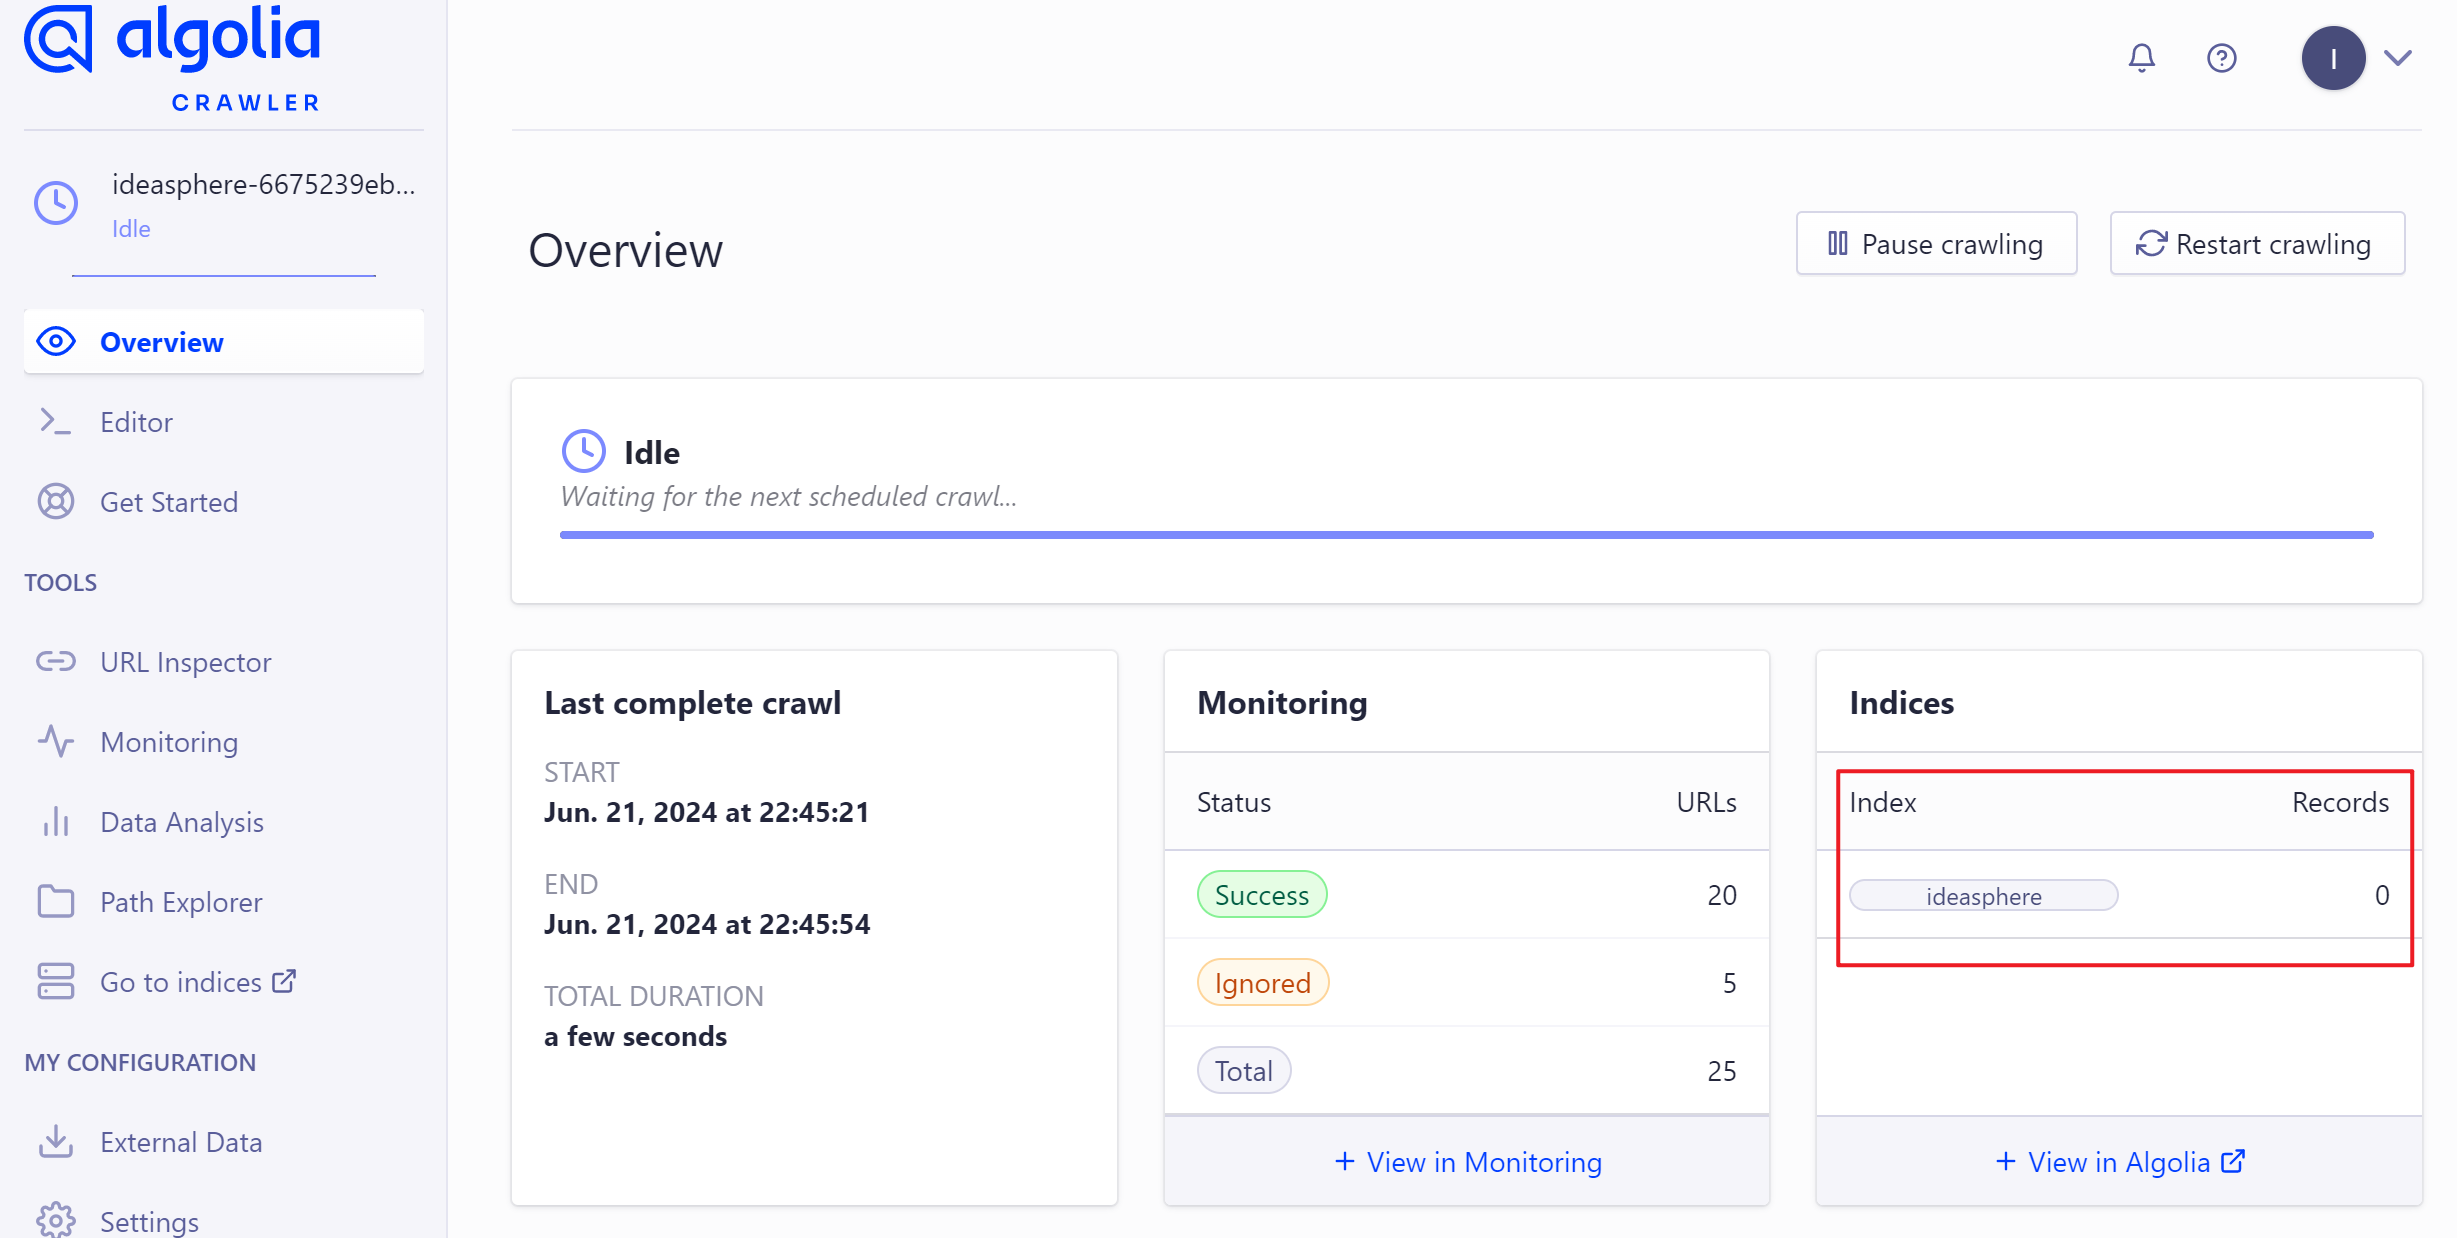
Task: Click the URL Inspector link icon
Action: pos(56,661)
